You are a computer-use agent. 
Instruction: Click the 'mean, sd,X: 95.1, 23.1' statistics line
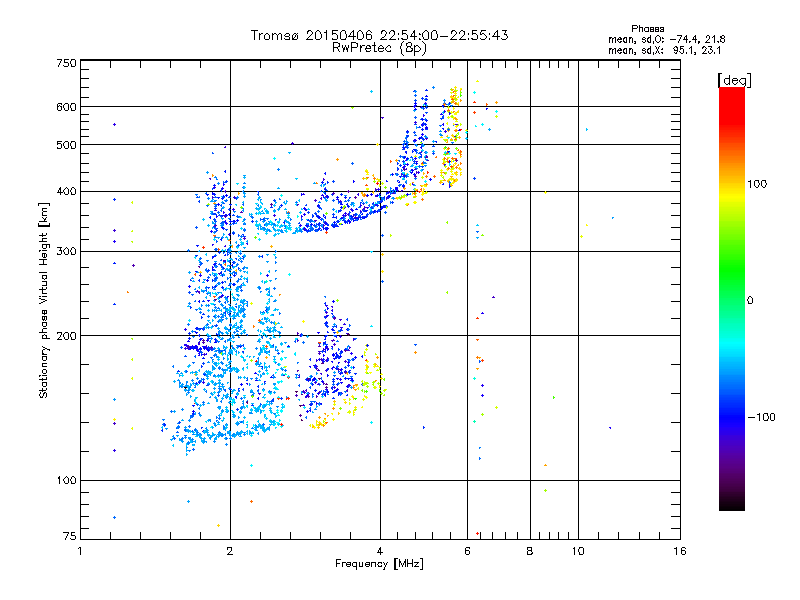(664, 50)
